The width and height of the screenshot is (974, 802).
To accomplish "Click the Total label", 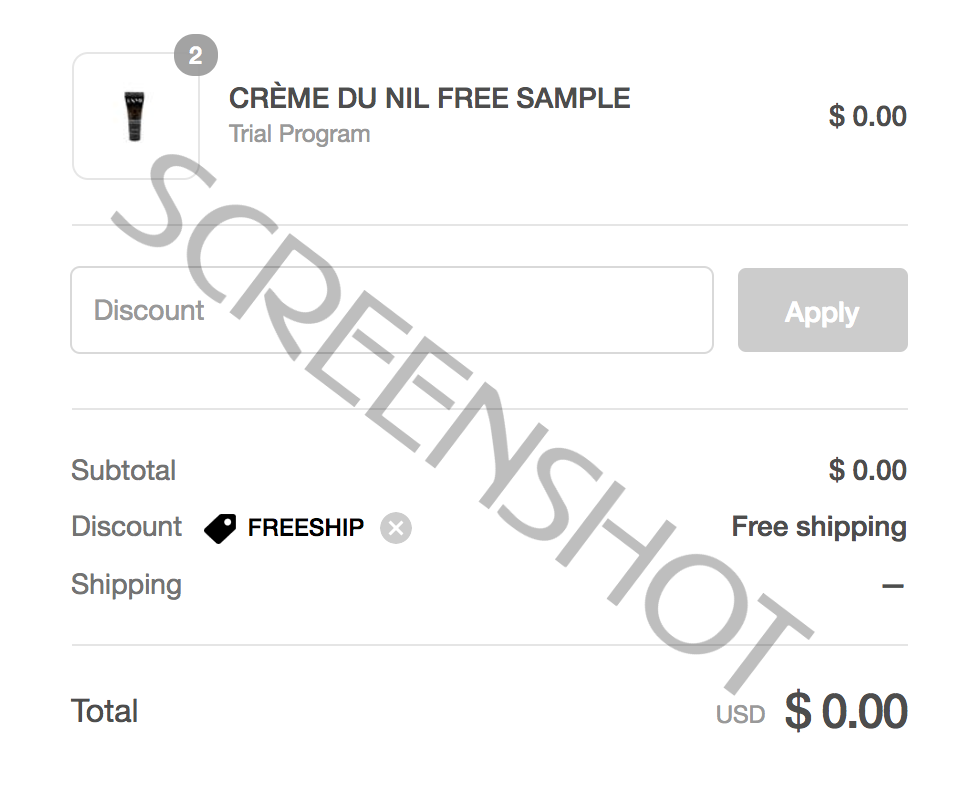I will (104, 711).
